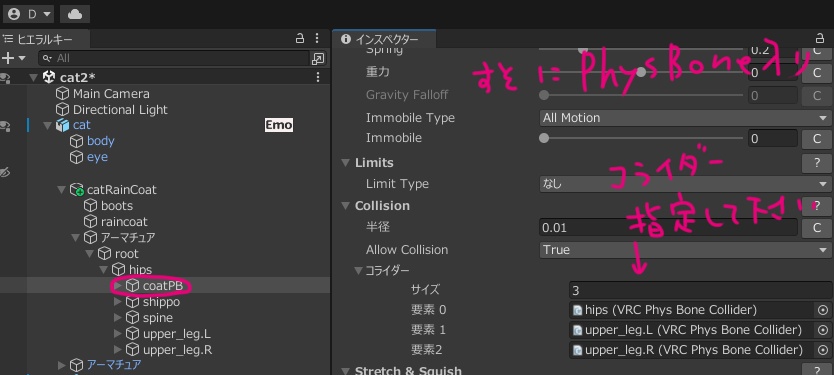Switch to the Inspector tab
The height and width of the screenshot is (375, 834).
coord(384,39)
